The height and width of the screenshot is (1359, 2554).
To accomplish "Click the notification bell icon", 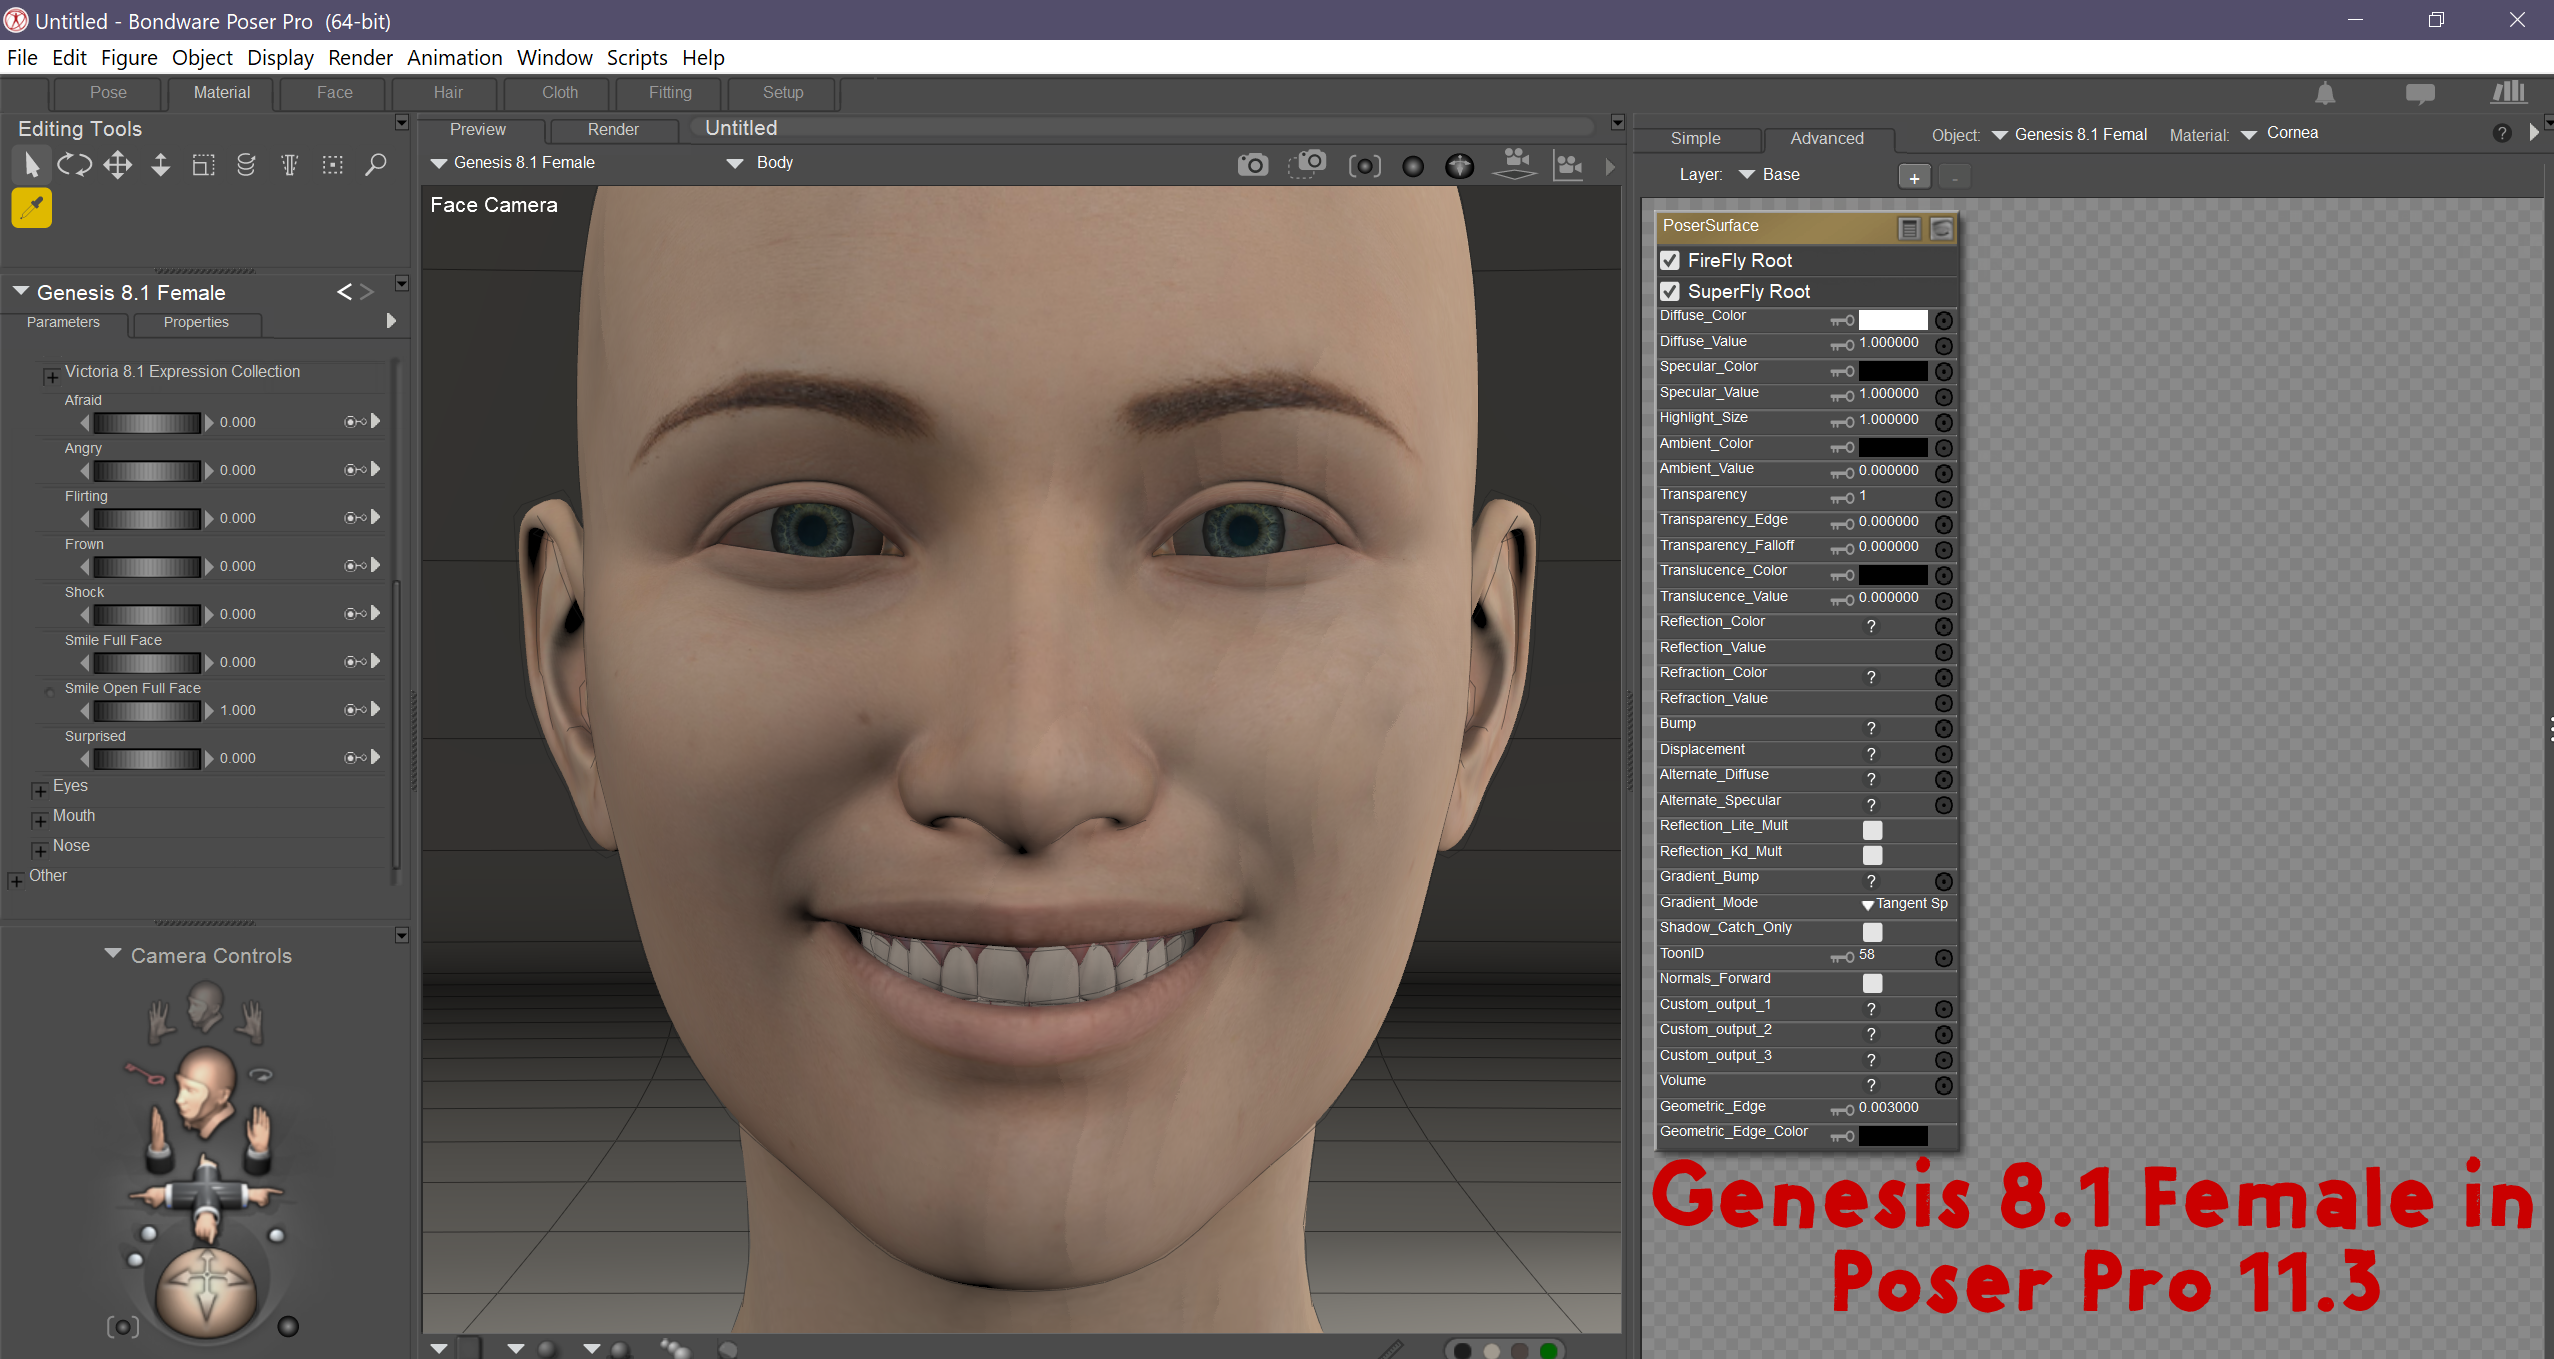I will (x=2325, y=94).
